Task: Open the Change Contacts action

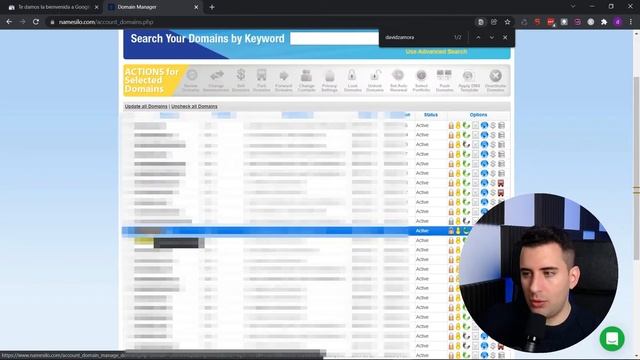Action: [306, 80]
